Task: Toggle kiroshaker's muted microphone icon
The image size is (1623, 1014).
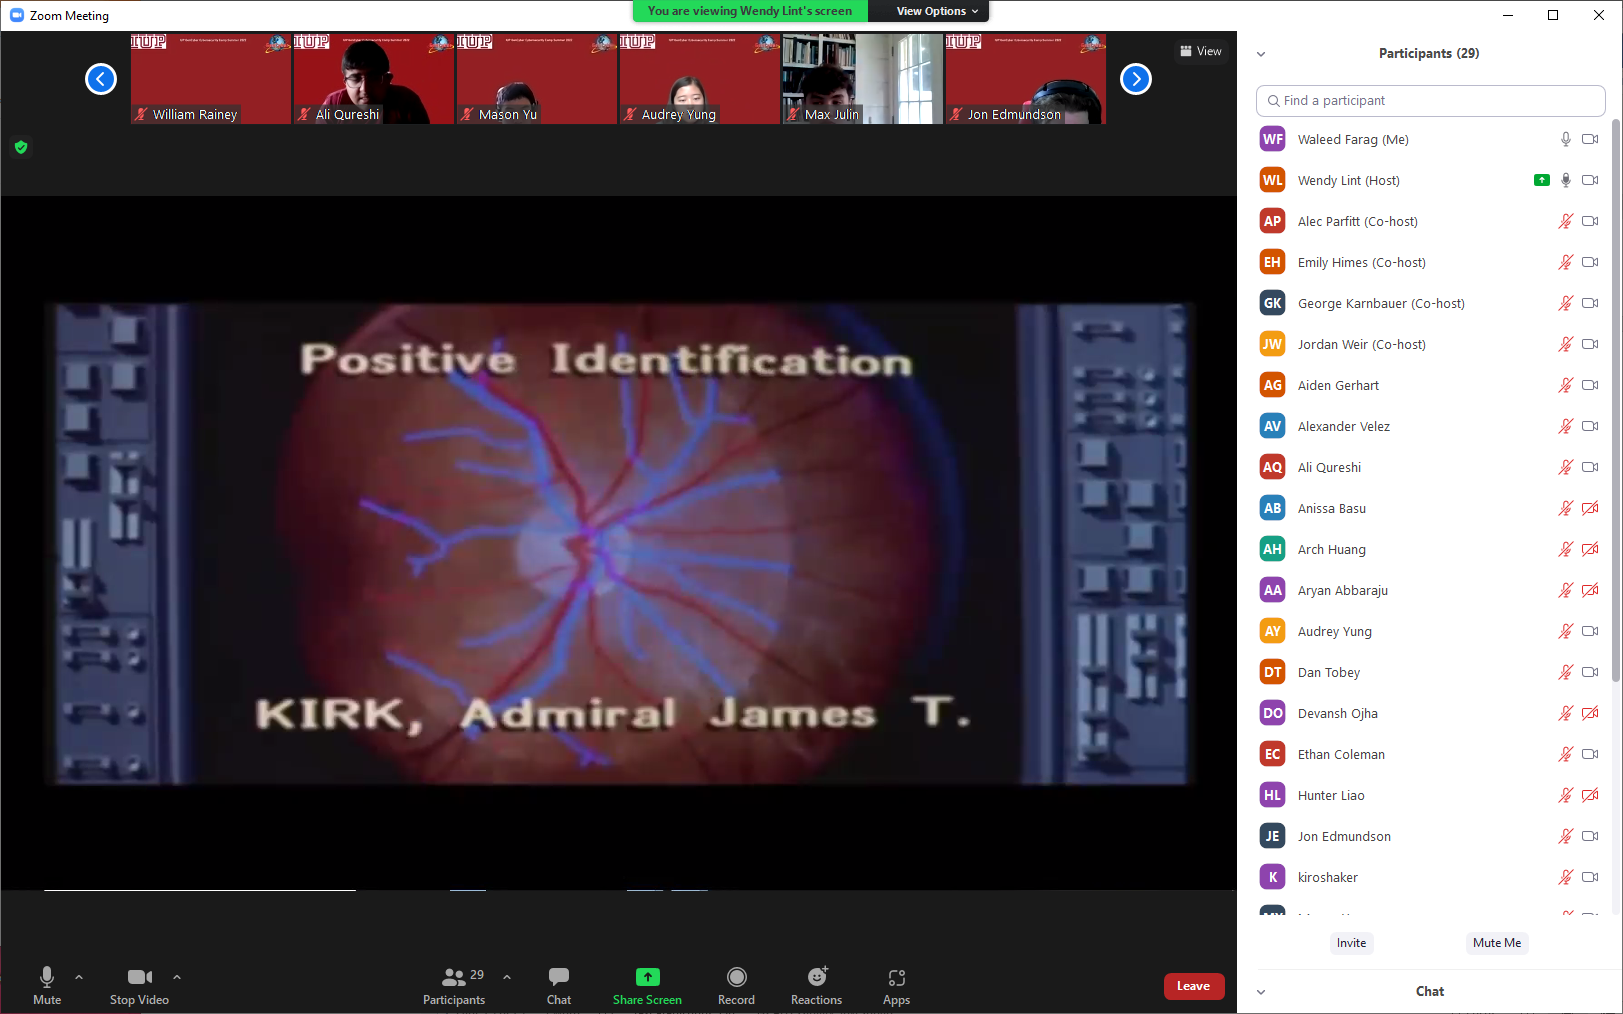Action: tap(1566, 877)
